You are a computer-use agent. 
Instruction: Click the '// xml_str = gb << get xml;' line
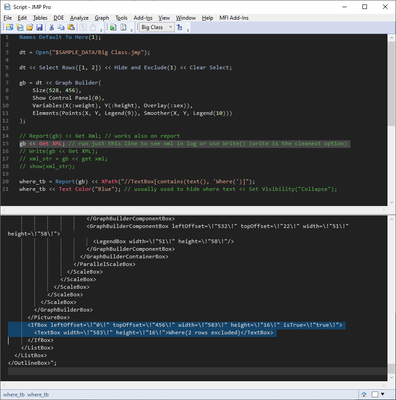63,159
